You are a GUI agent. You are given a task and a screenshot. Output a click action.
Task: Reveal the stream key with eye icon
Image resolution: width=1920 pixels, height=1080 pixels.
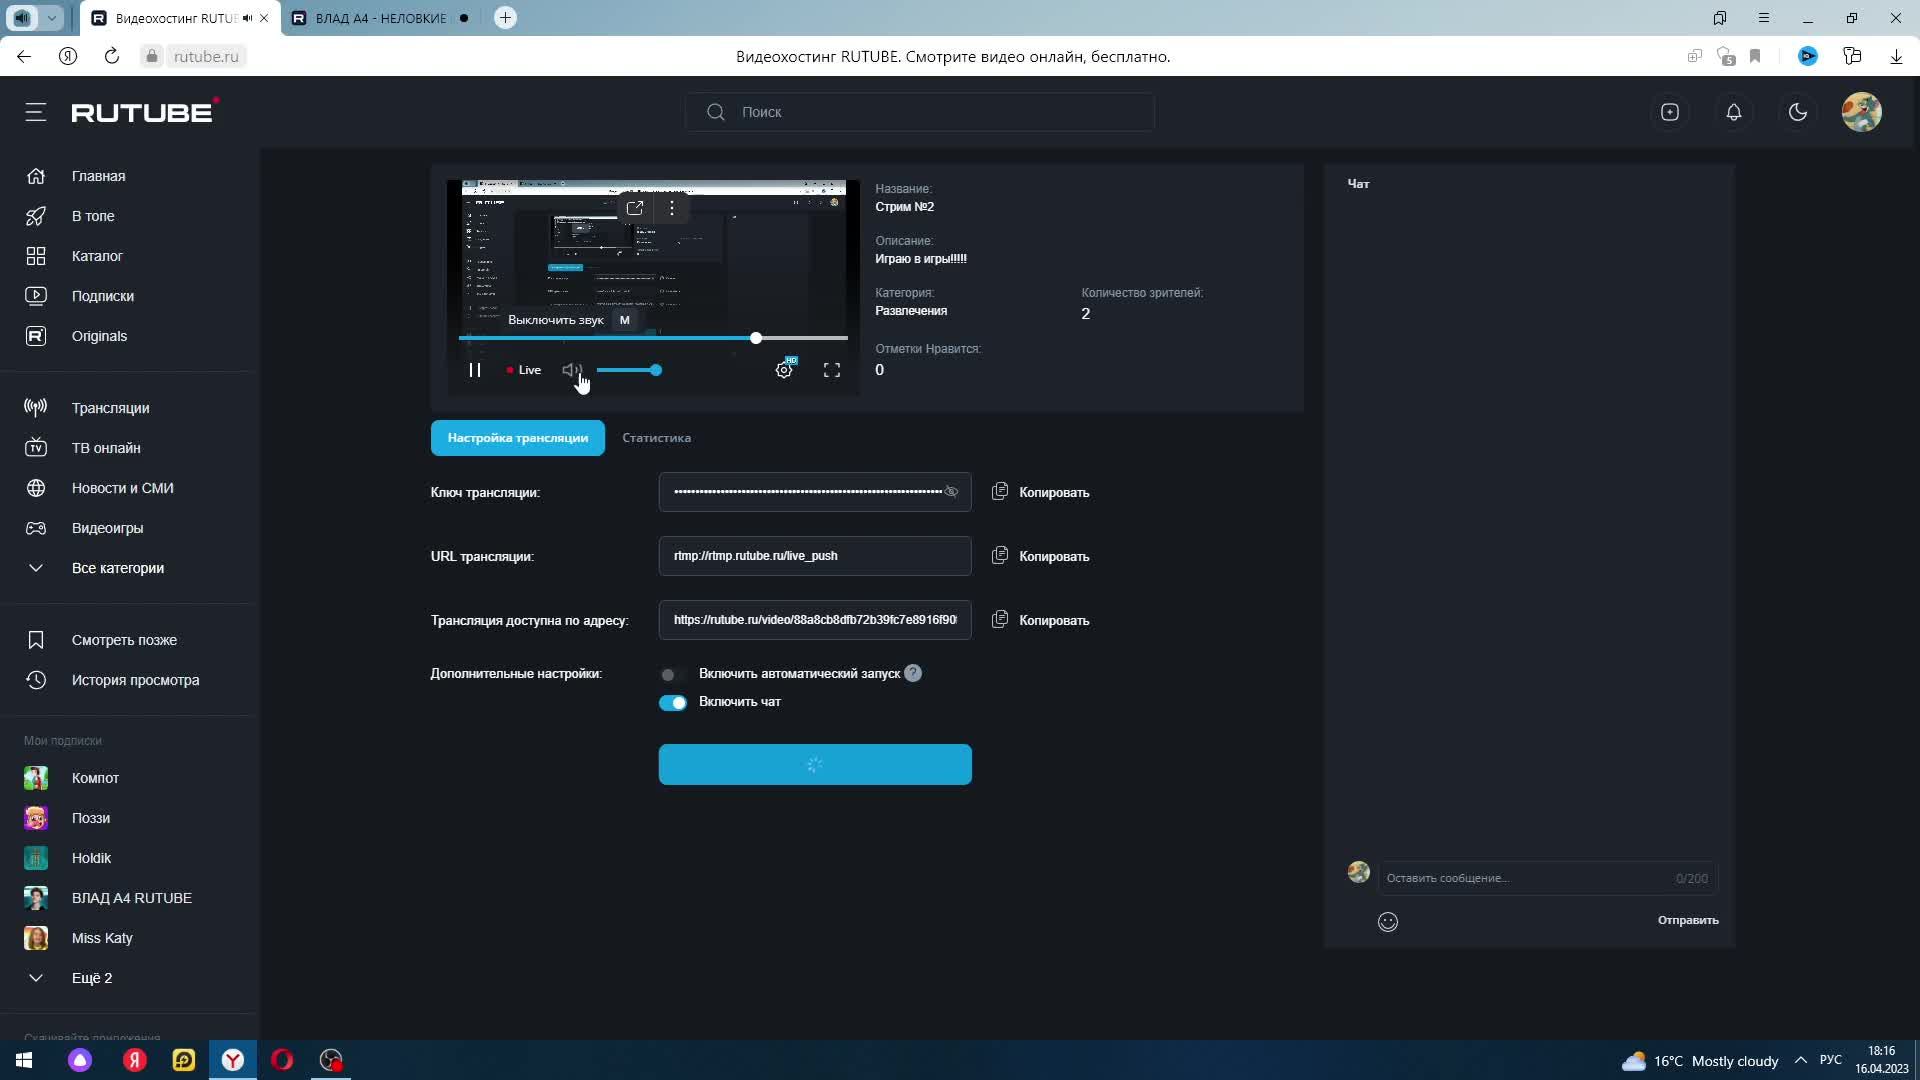(x=951, y=492)
